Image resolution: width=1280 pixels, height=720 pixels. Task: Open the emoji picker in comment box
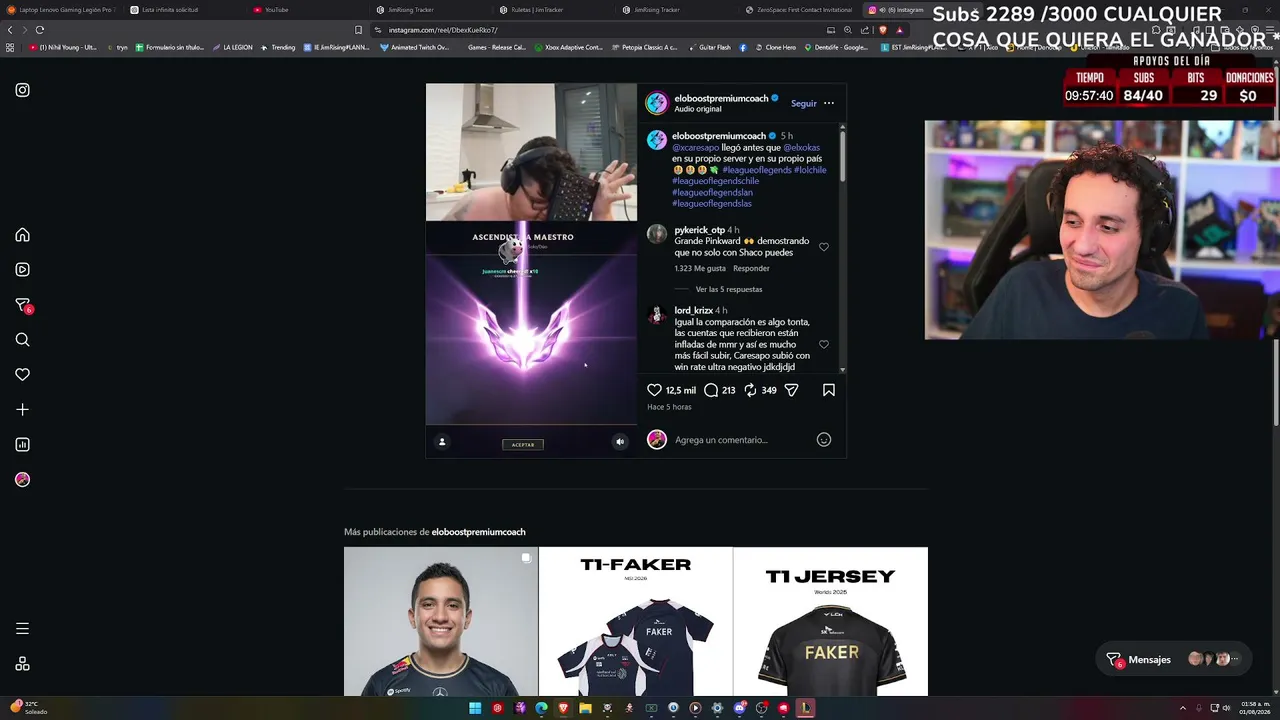click(824, 440)
